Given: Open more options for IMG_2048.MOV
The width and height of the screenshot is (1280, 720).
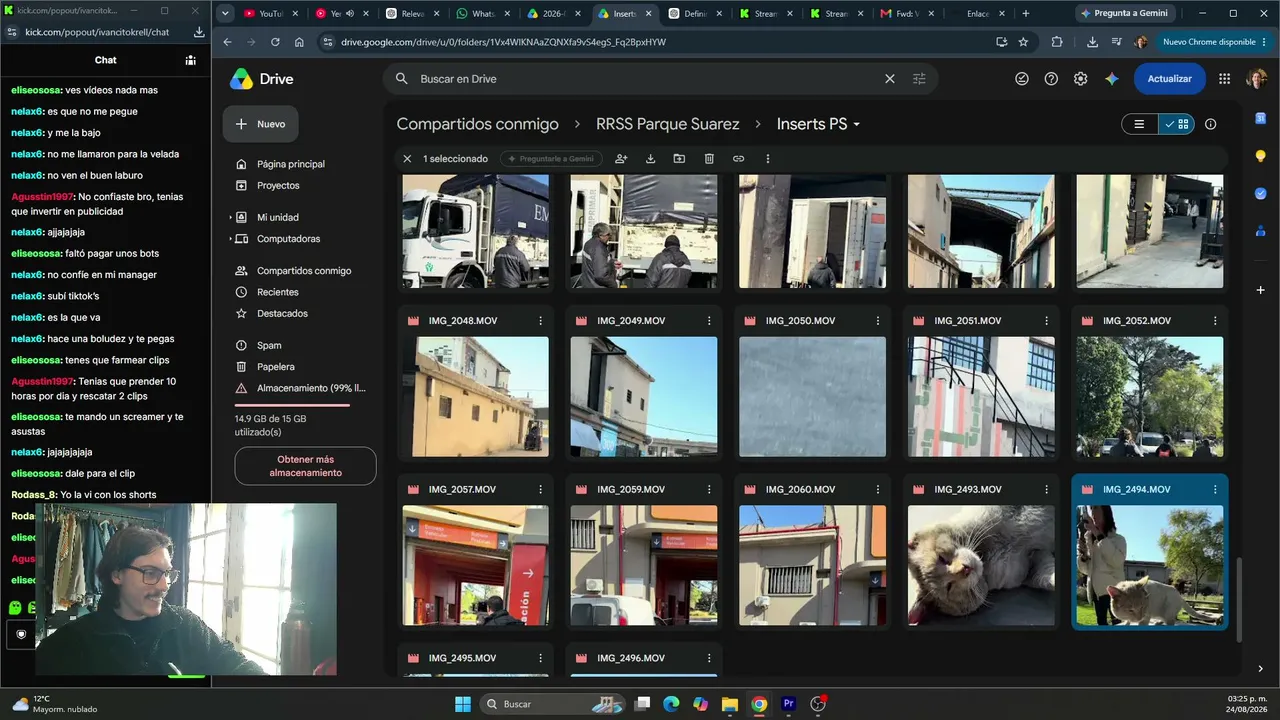Looking at the screenshot, I should pyautogui.click(x=541, y=321).
